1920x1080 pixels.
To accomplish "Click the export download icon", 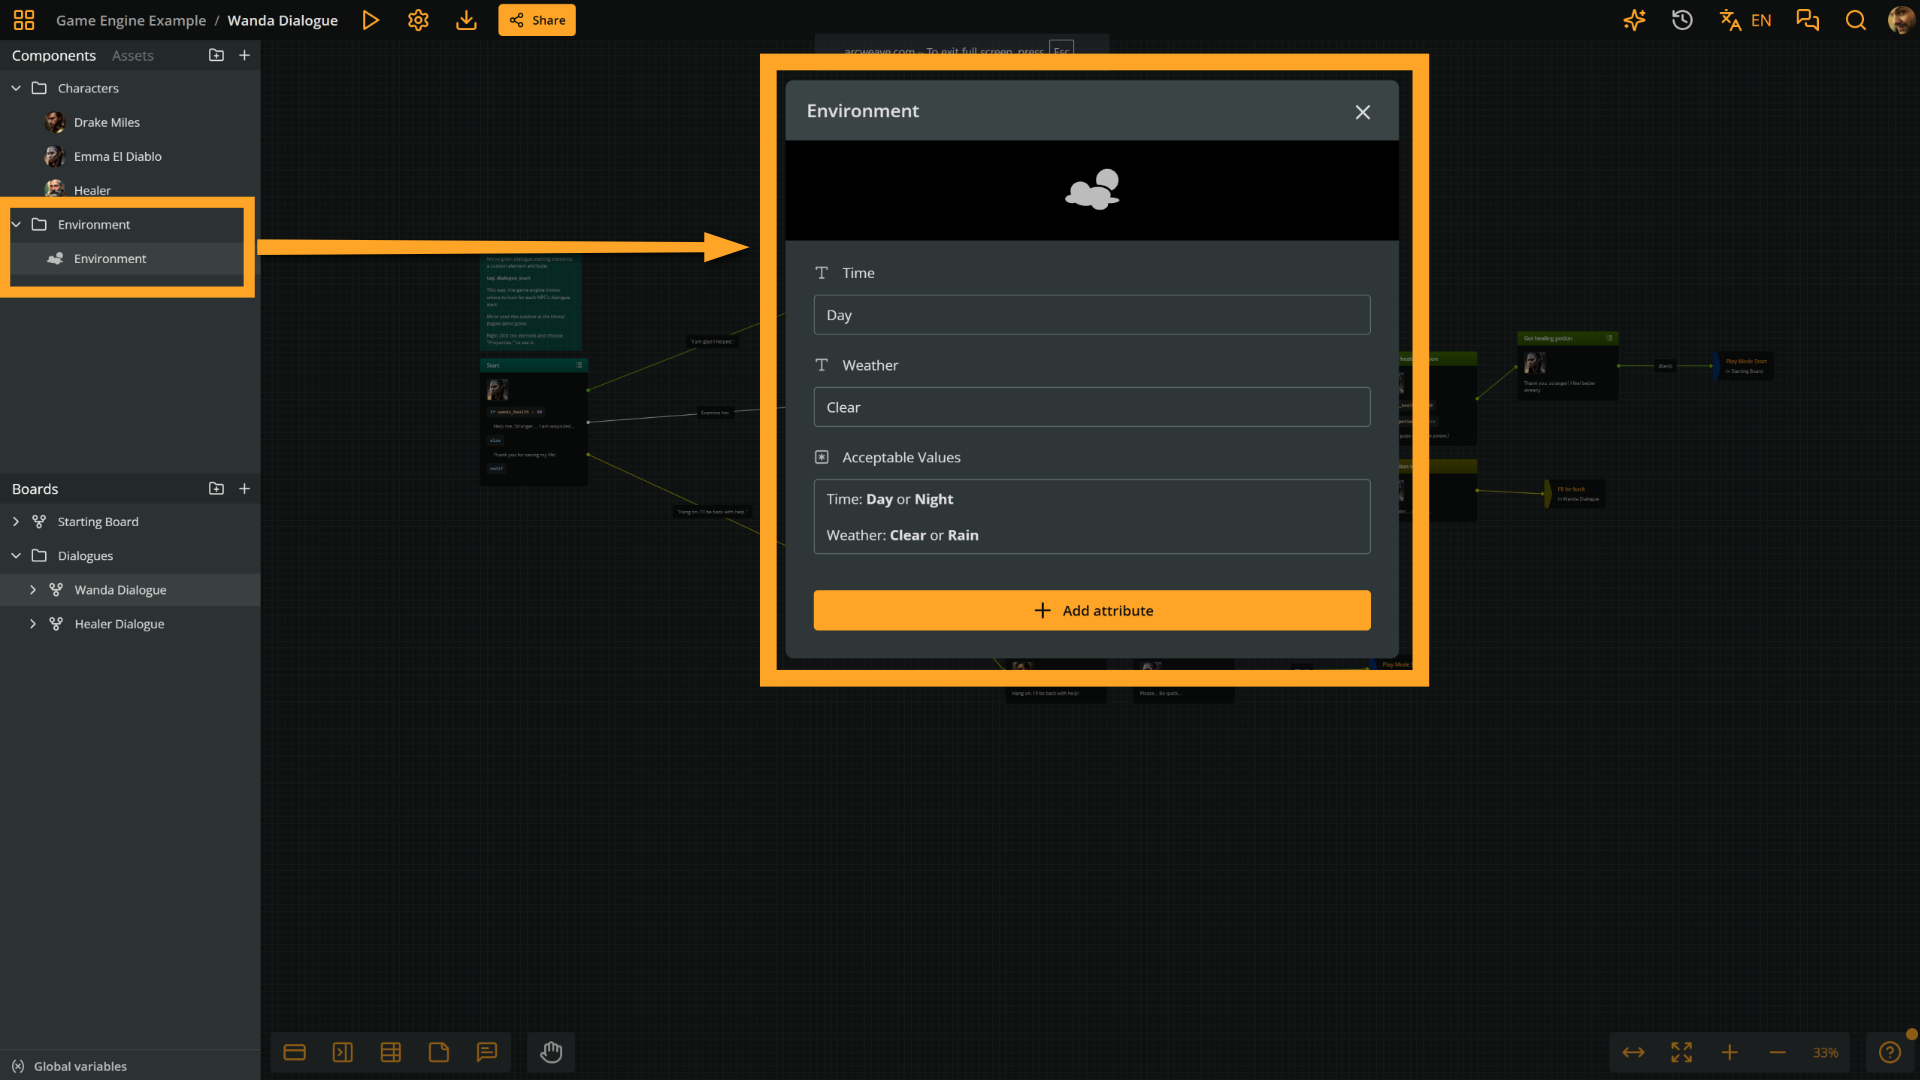I will pos(466,20).
